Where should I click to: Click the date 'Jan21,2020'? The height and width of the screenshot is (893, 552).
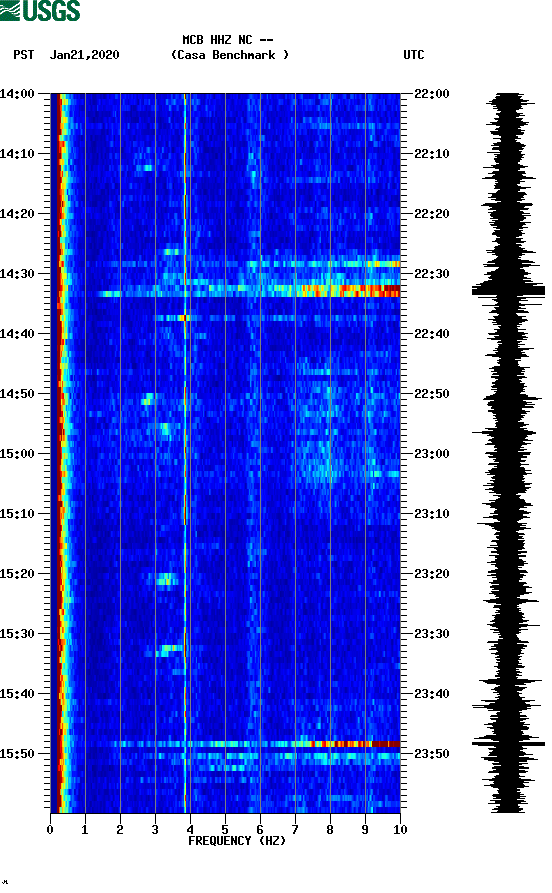pos(84,55)
